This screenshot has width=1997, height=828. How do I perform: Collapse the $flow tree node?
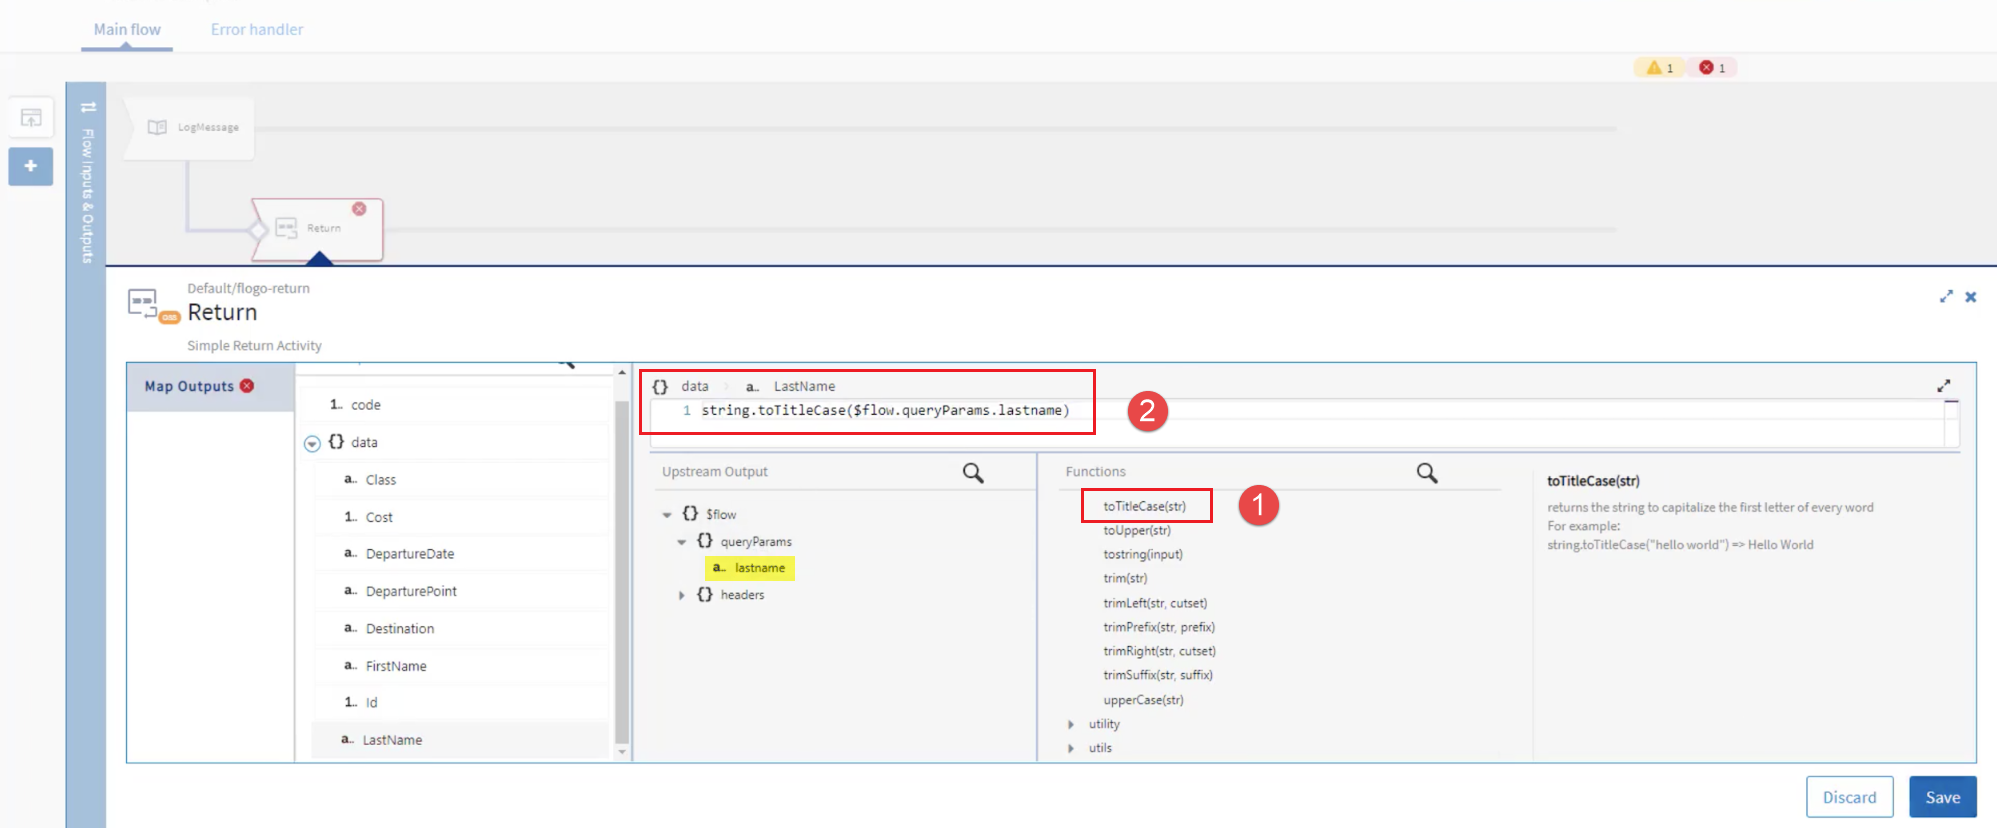click(667, 515)
